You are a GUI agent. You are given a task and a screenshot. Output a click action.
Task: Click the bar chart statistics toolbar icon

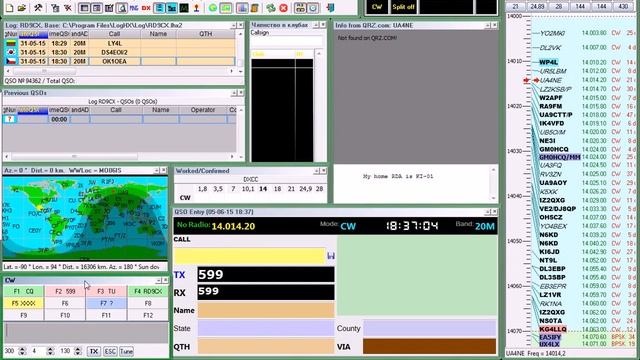pos(242,8)
